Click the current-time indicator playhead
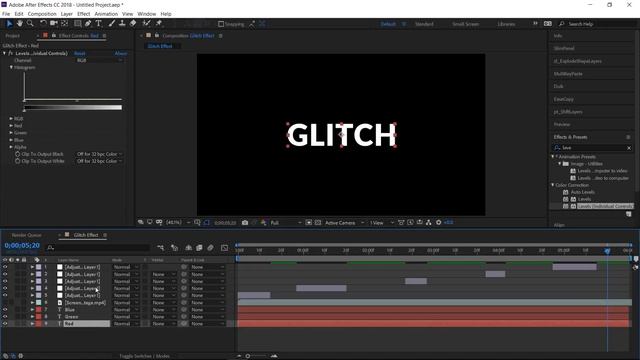Screen dimensions: 640x360 [x=607, y=251]
